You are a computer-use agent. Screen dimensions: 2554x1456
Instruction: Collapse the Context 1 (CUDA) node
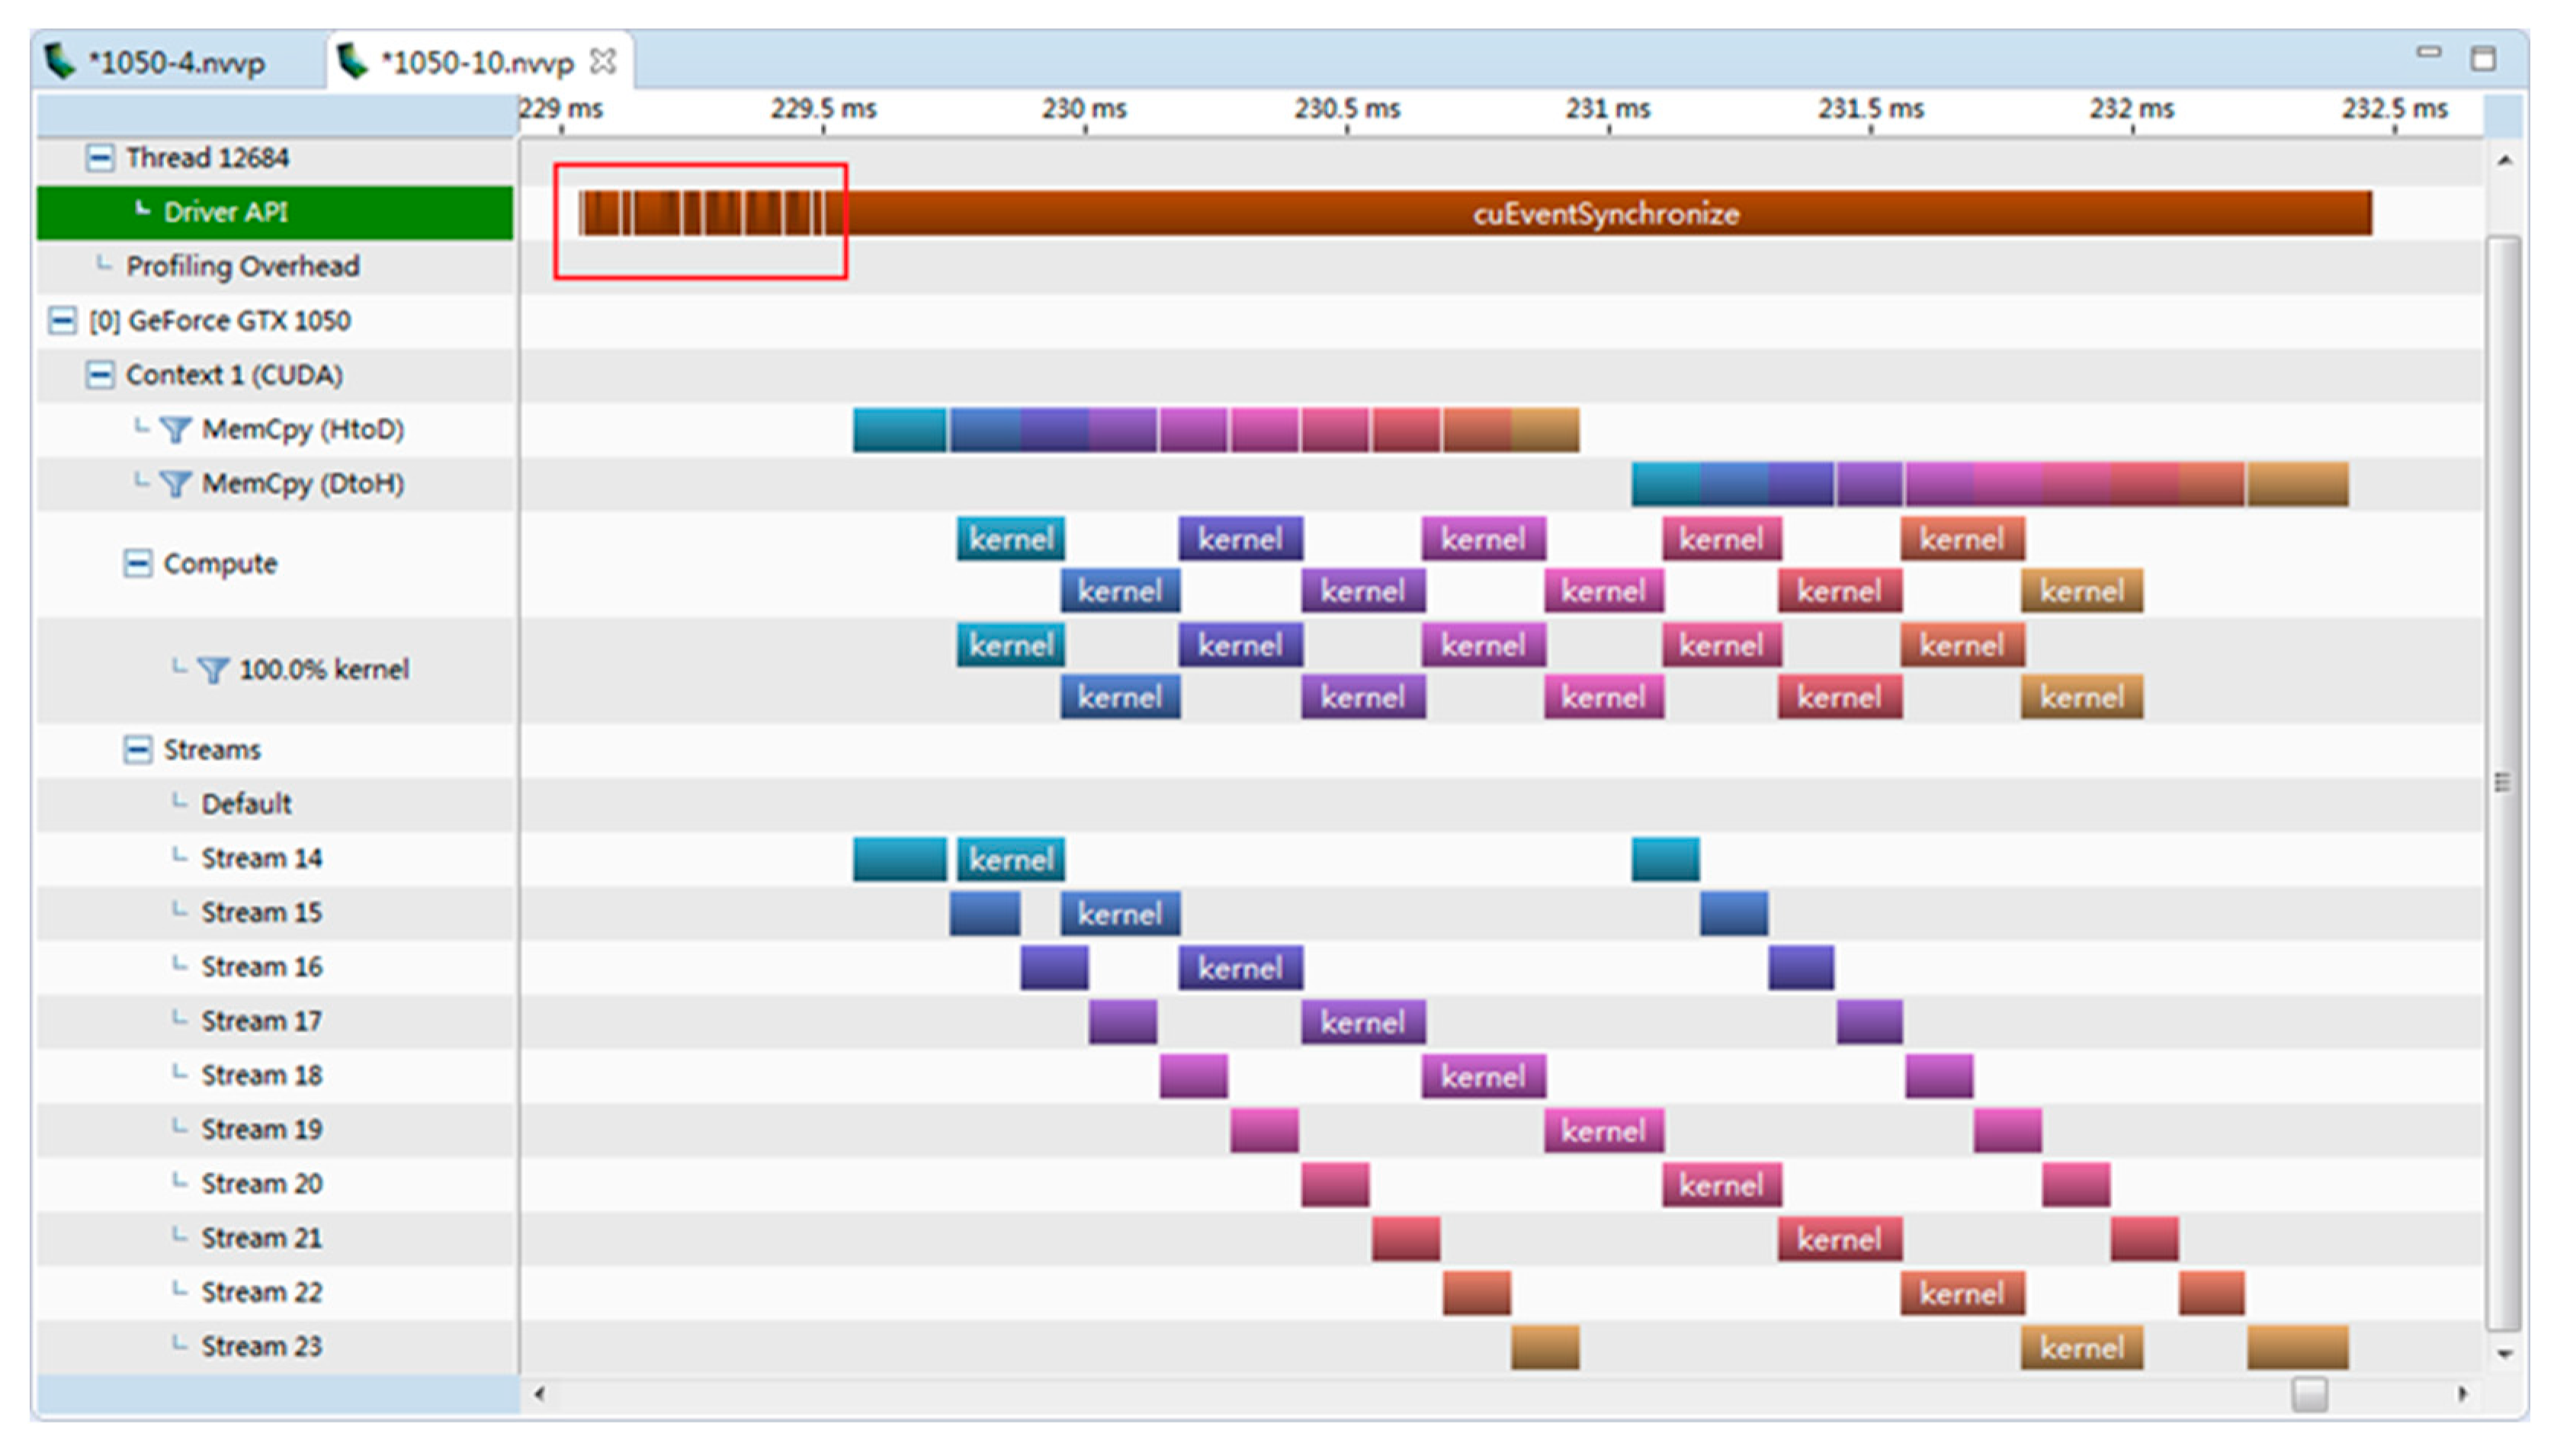pyautogui.click(x=99, y=375)
